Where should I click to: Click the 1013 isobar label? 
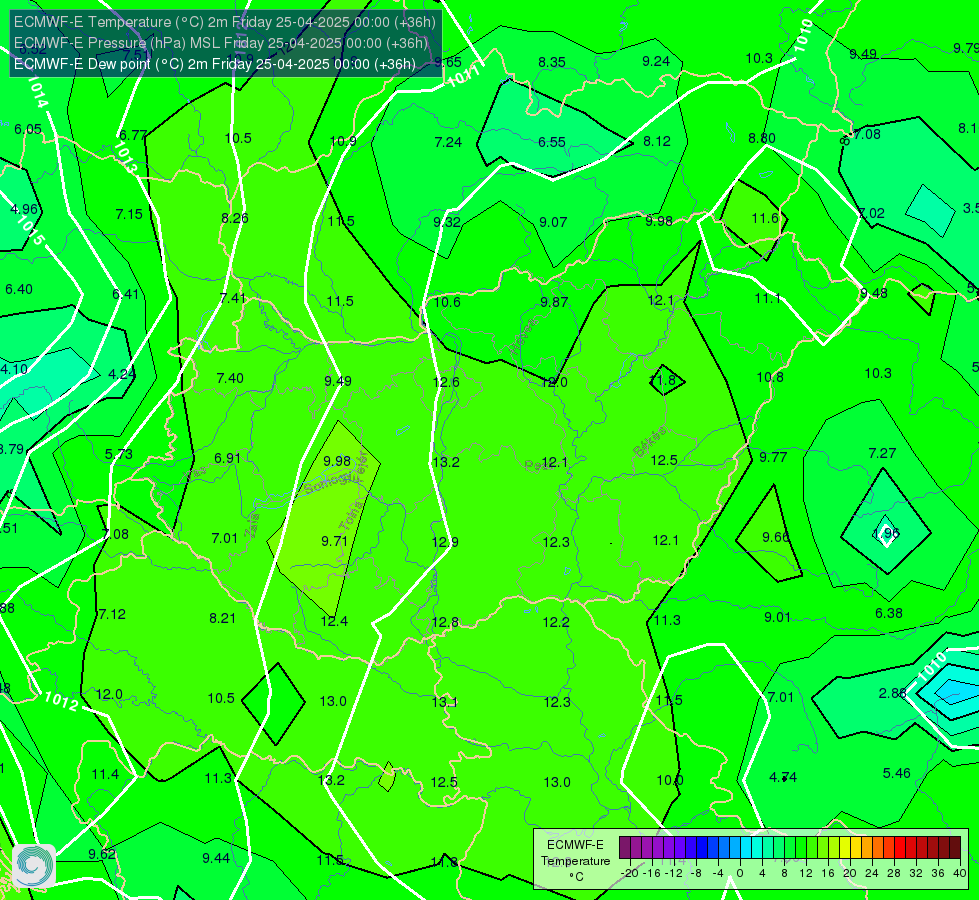coord(125,157)
